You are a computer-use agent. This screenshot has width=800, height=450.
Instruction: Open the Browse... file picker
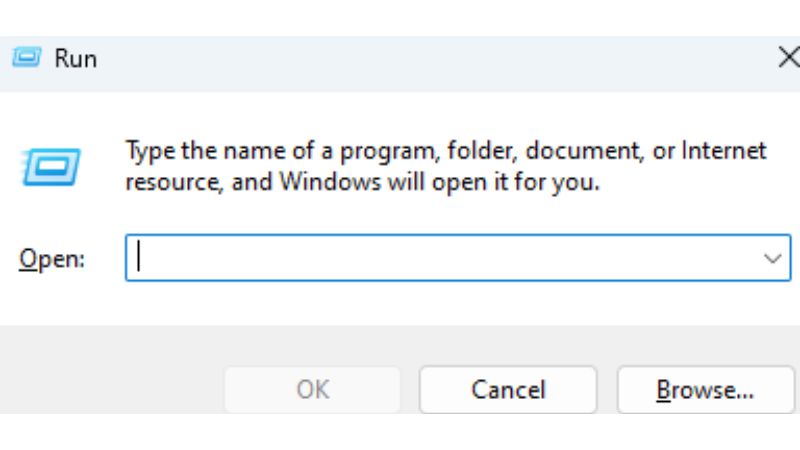coord(704,389)
